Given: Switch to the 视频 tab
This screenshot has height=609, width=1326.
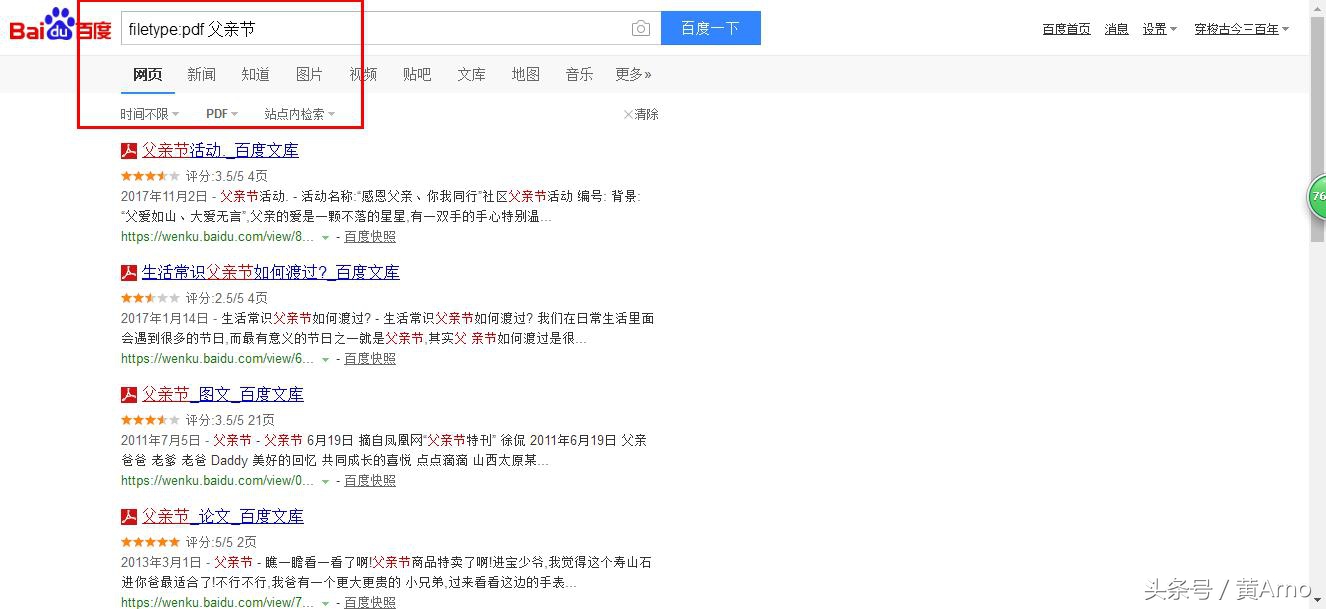Looking at the screenshot, I should 363,74.
